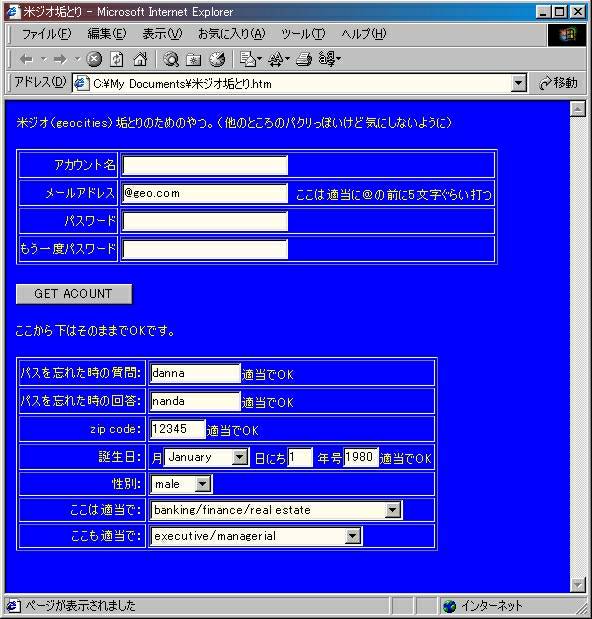Click the GET ACOUNT button
The width and height of the screenshot is (592, 619).
(x=74, y=294)
